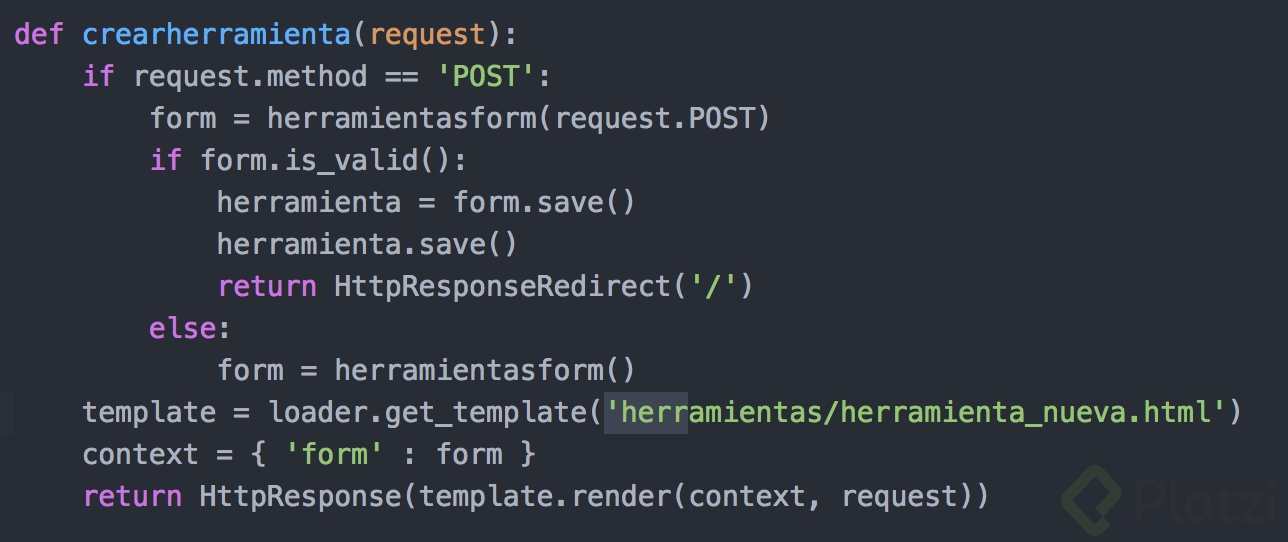Click the context variable assignment
This screenshot has width=1288, height=542.
tap(141, 454)
